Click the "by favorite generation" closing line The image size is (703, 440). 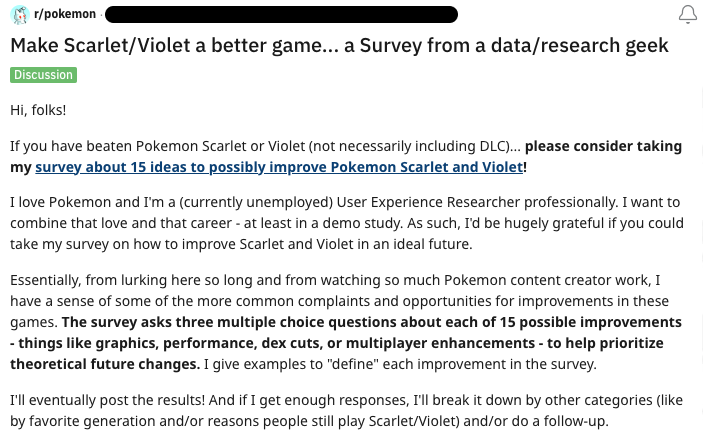tap(309, 421)
